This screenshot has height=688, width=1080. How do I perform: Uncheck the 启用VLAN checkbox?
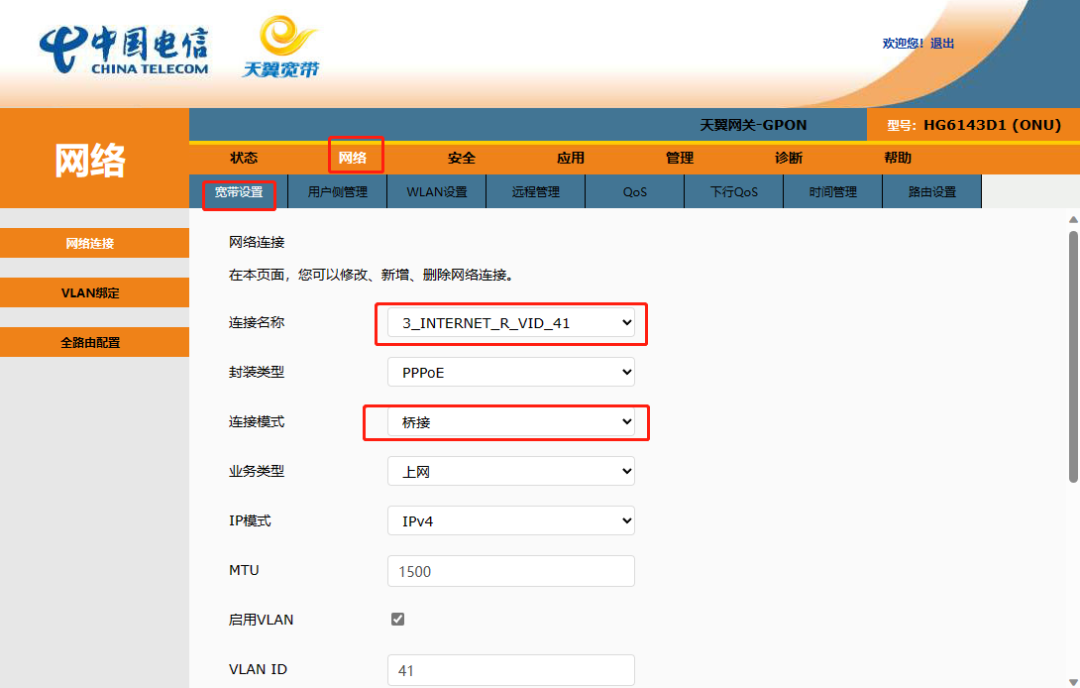click(397, 619)
